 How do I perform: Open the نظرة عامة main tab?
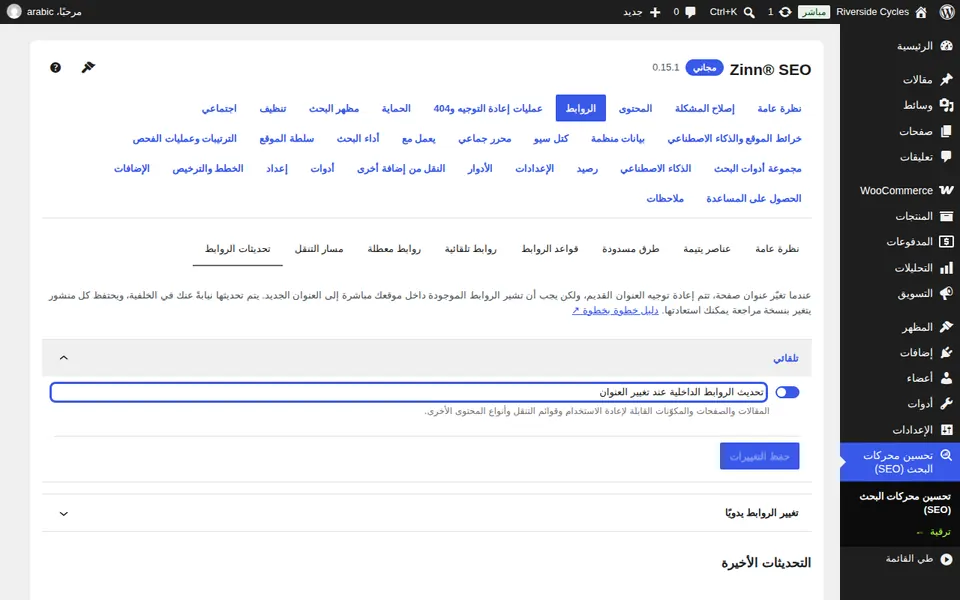click(779, 108)
